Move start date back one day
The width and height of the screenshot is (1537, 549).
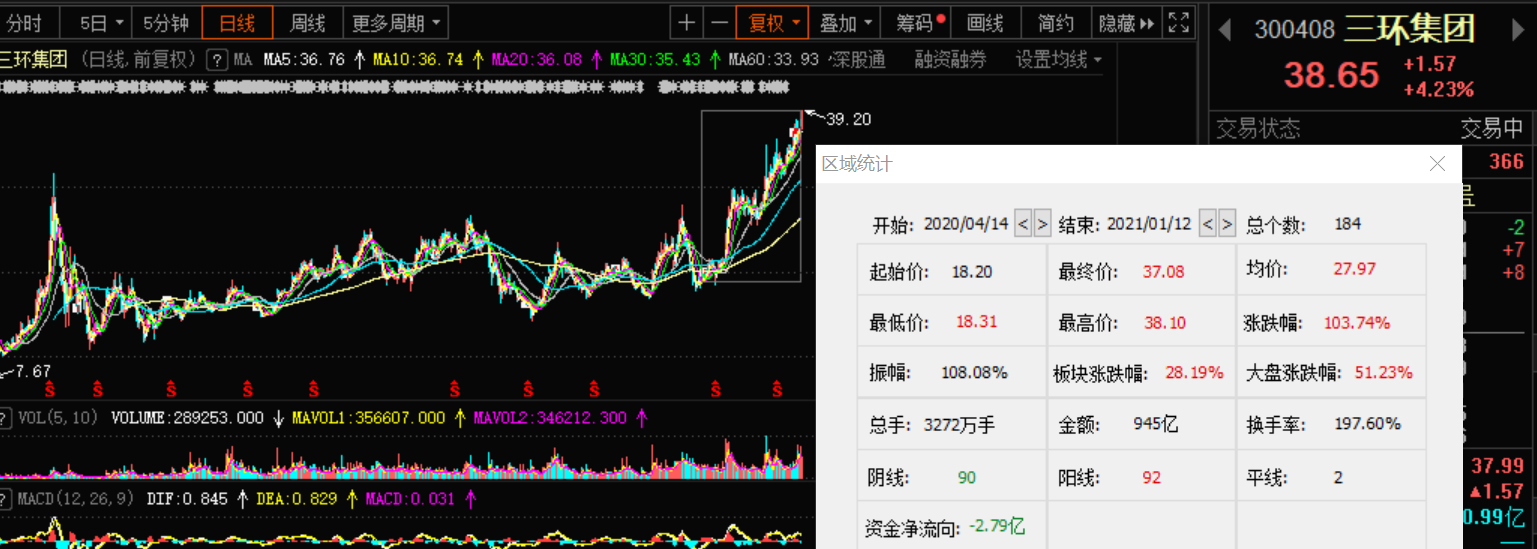coord(1023,223)
